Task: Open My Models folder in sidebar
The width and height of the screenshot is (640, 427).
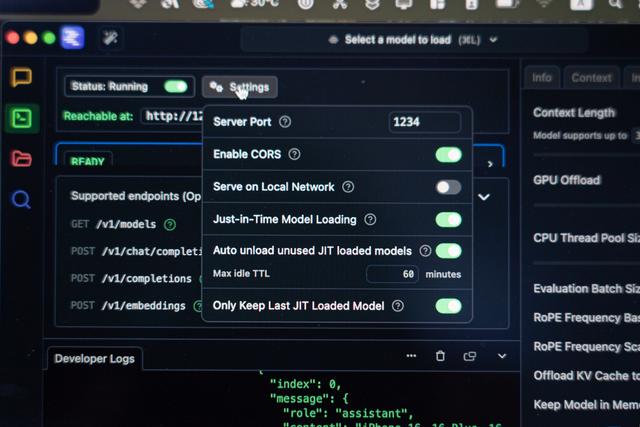Action: coord(20,158)
